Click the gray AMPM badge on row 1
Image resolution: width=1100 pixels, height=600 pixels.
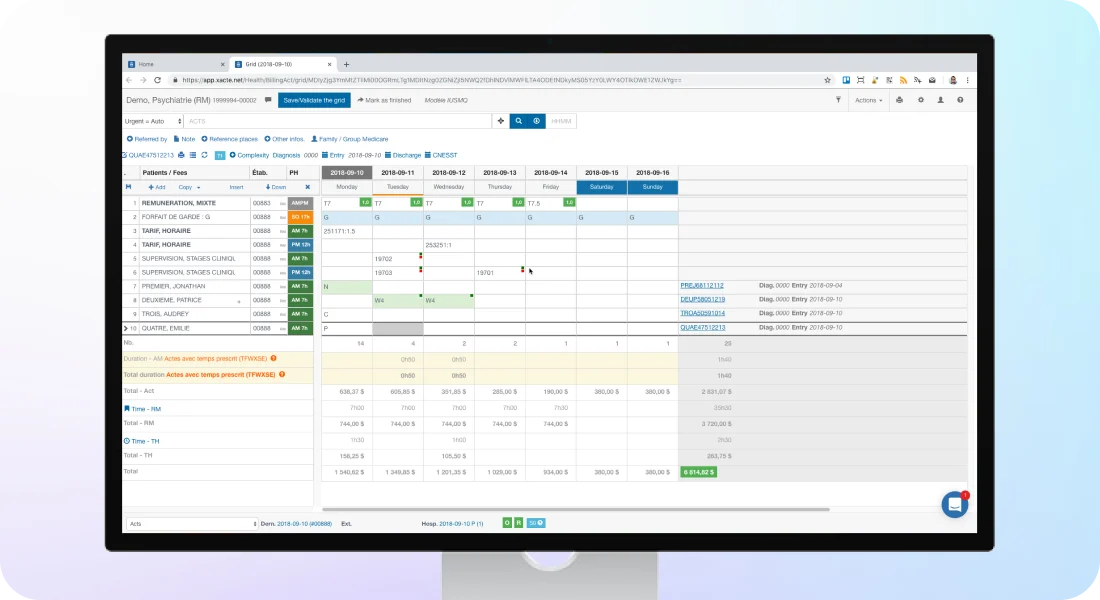[300, 203]
